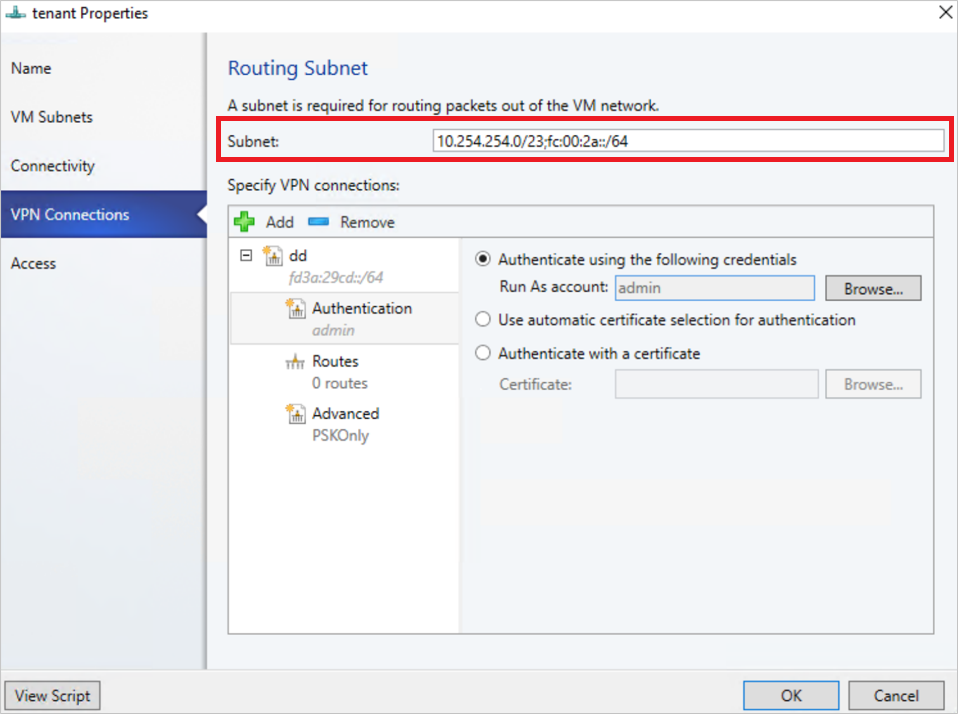Switch to the VM Subnets tab
This screenshot has width=958, height=714.
[x=51, y=117]
